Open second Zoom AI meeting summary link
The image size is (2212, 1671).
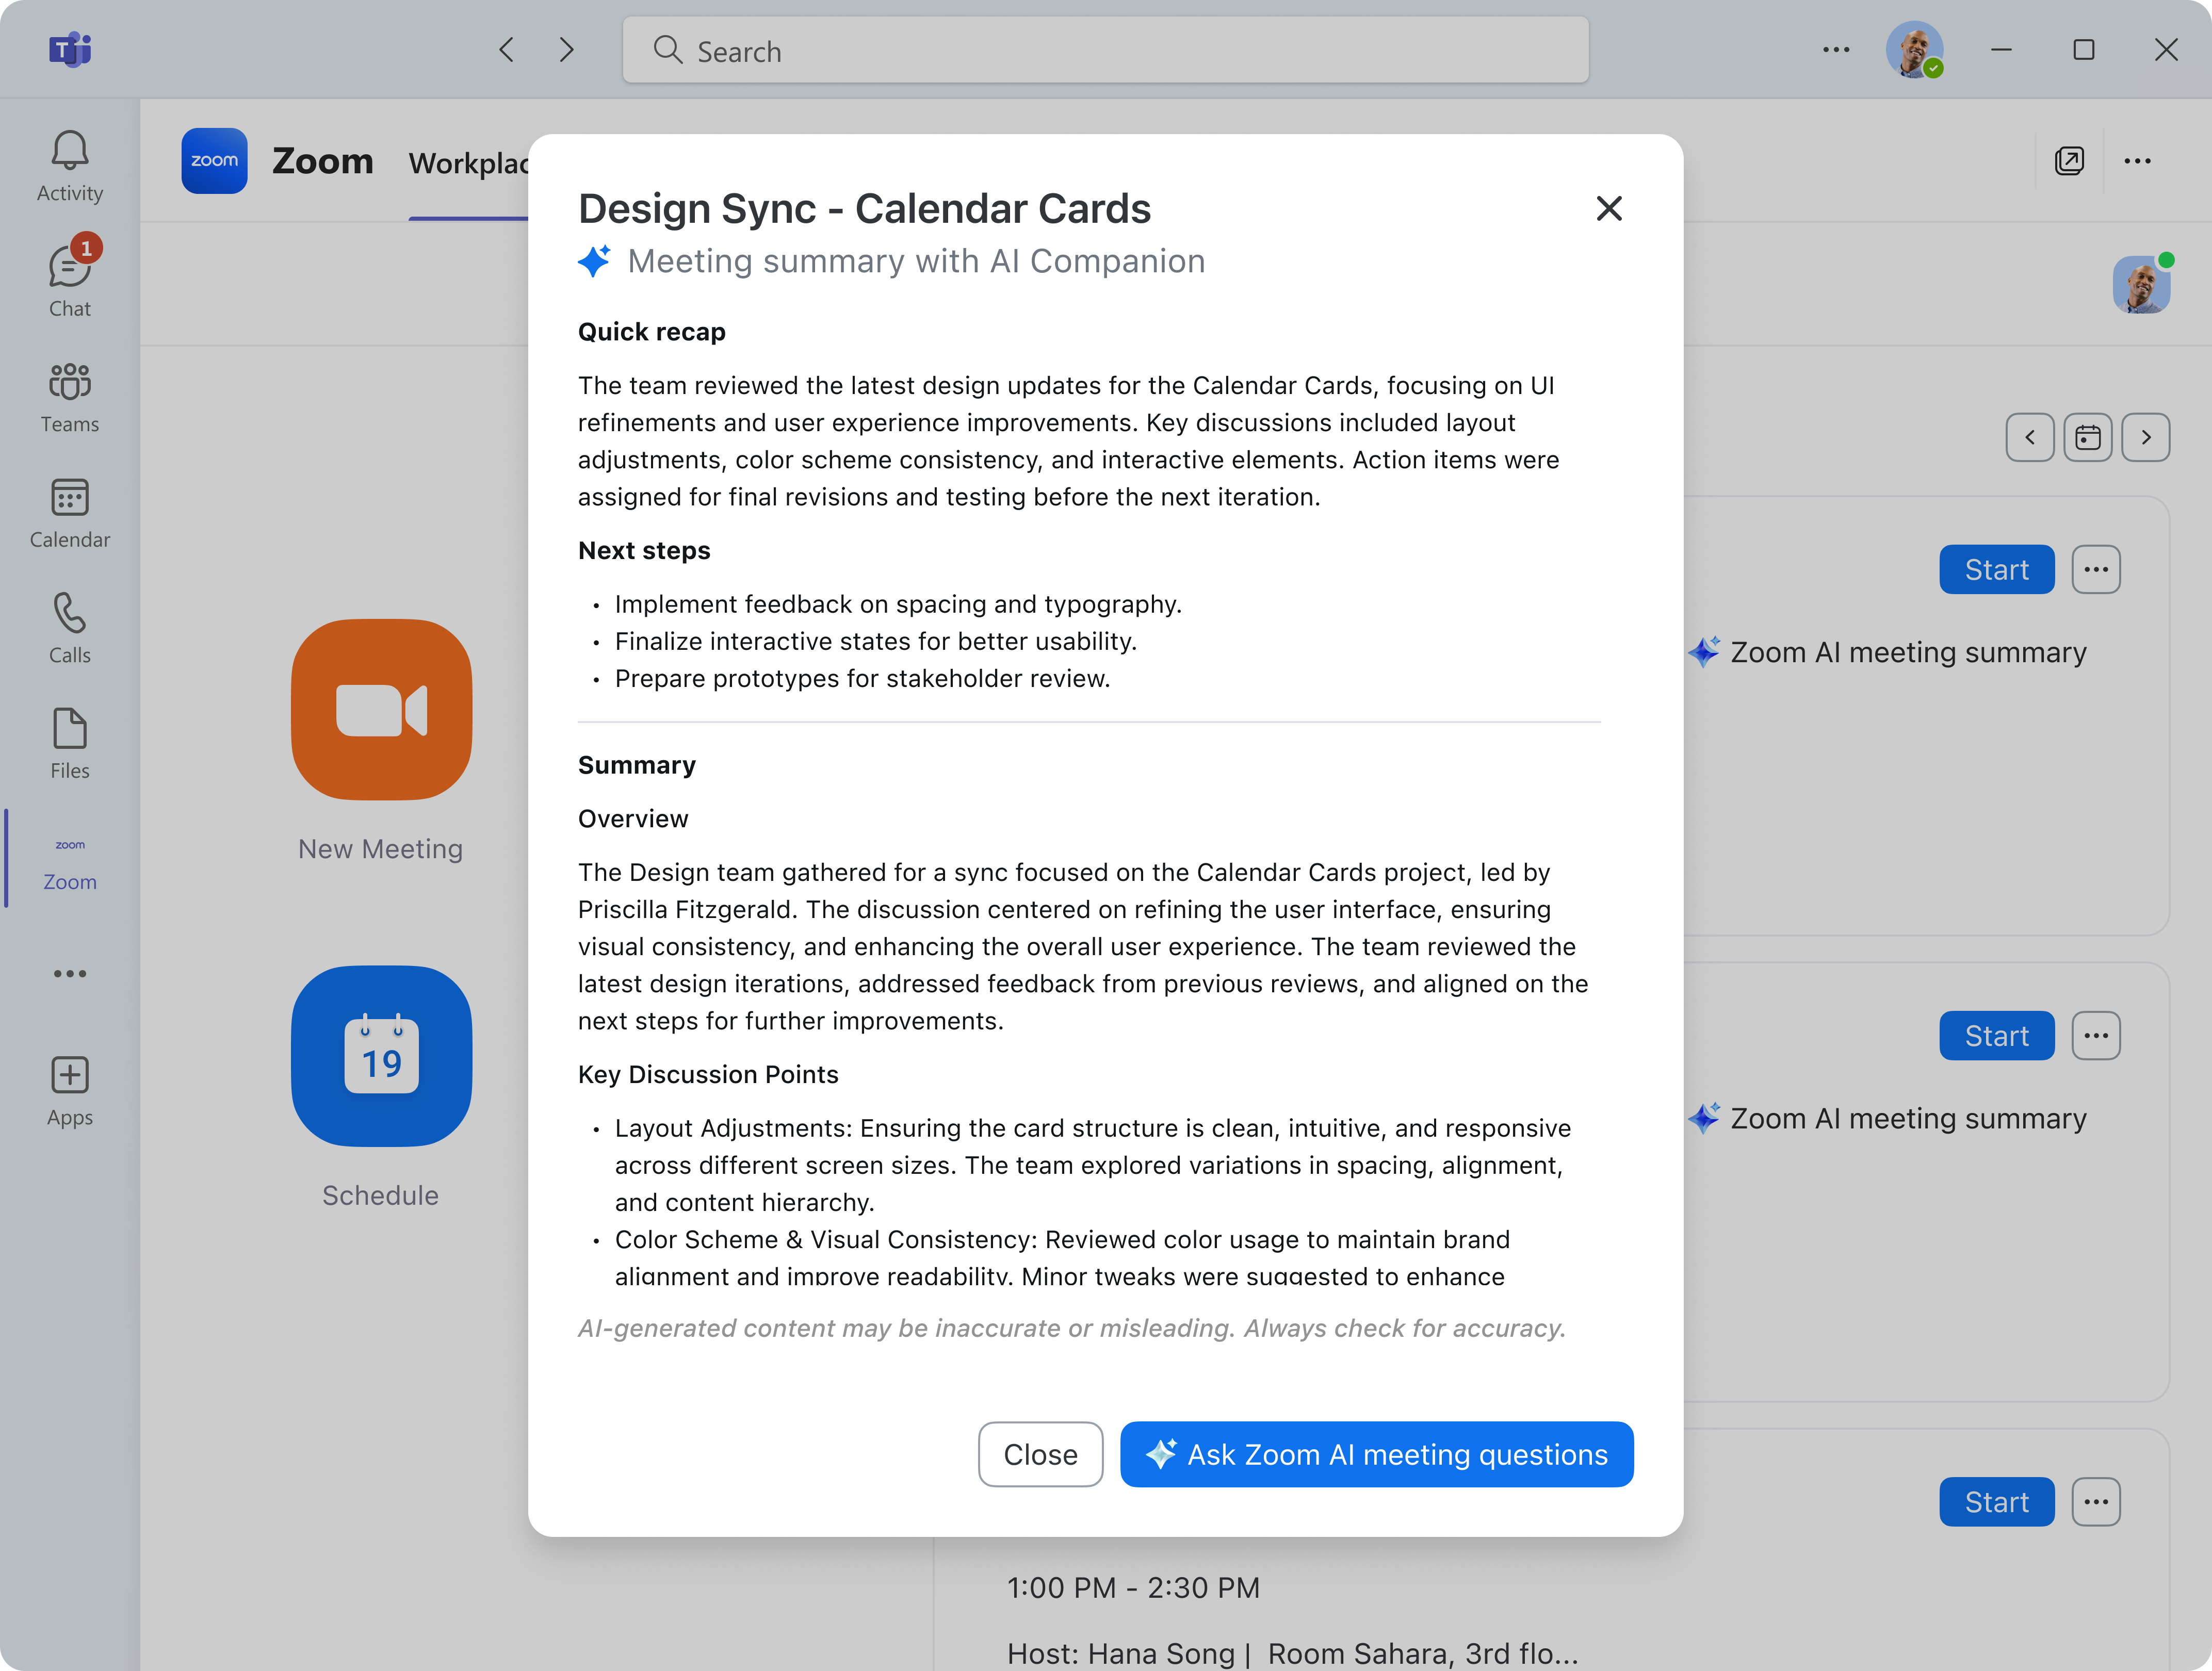point(1888,1118)
